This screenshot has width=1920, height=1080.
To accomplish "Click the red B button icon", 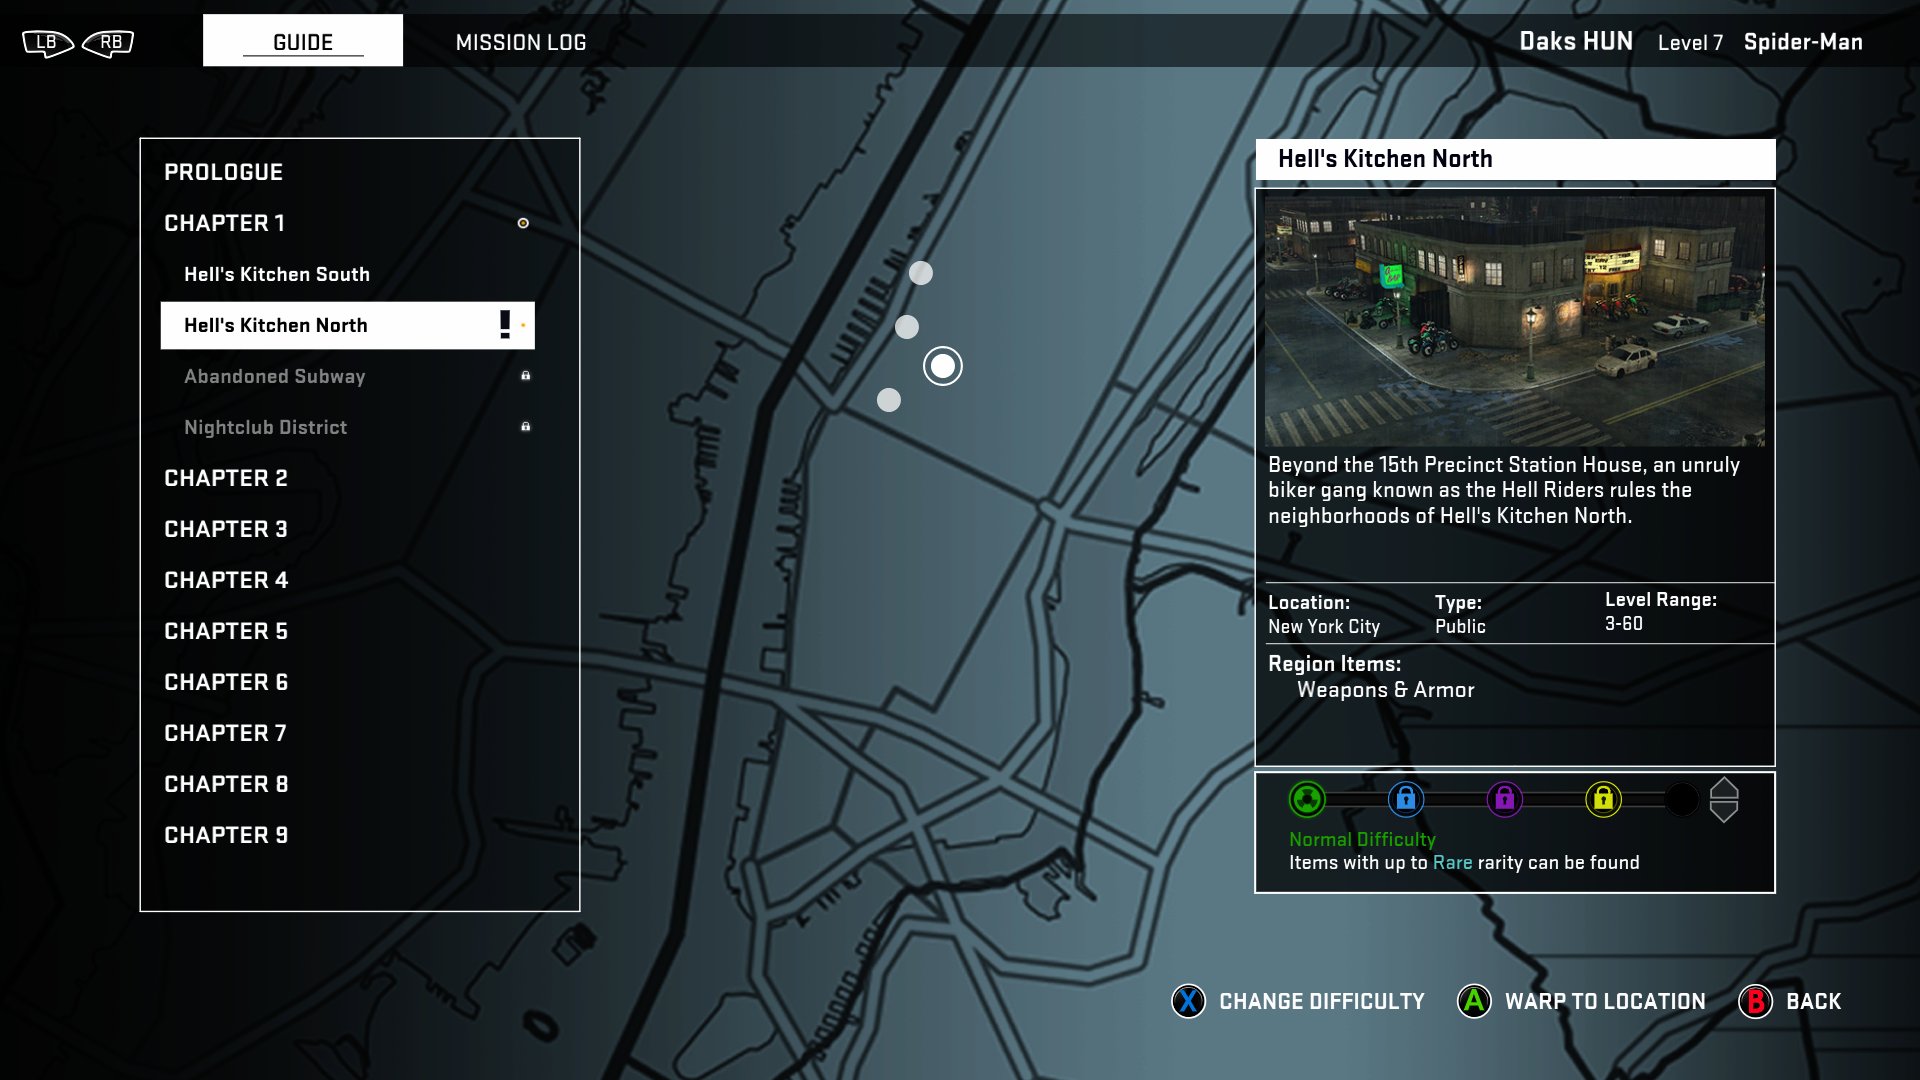I will 1756,1001.
